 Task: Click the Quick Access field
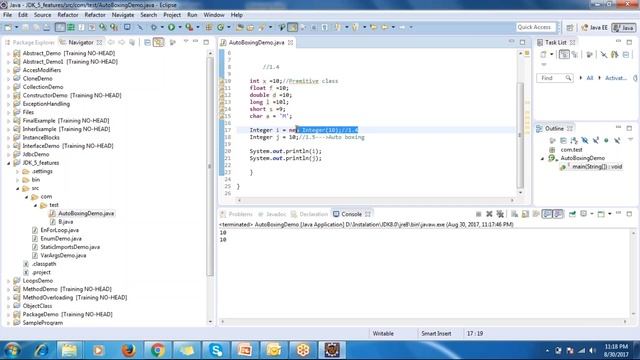click(x=536, y=27)
